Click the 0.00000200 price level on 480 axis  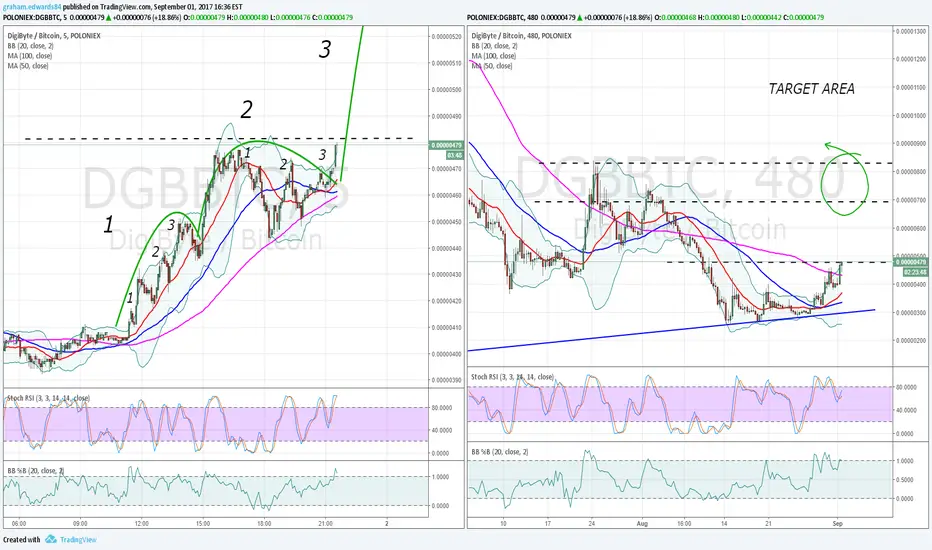click(911, 341)
